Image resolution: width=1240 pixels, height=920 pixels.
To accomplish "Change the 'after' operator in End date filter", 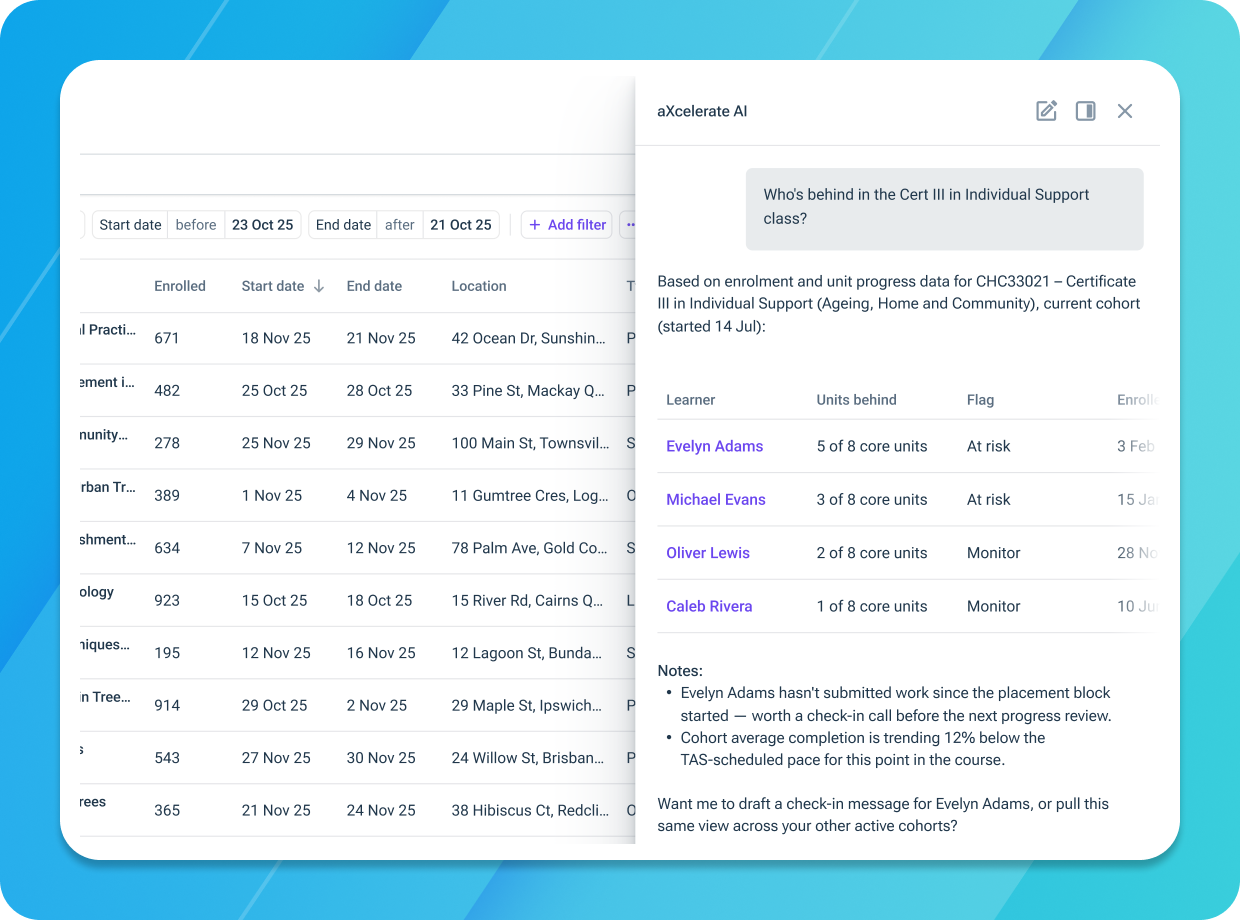I will click(400, 225).
